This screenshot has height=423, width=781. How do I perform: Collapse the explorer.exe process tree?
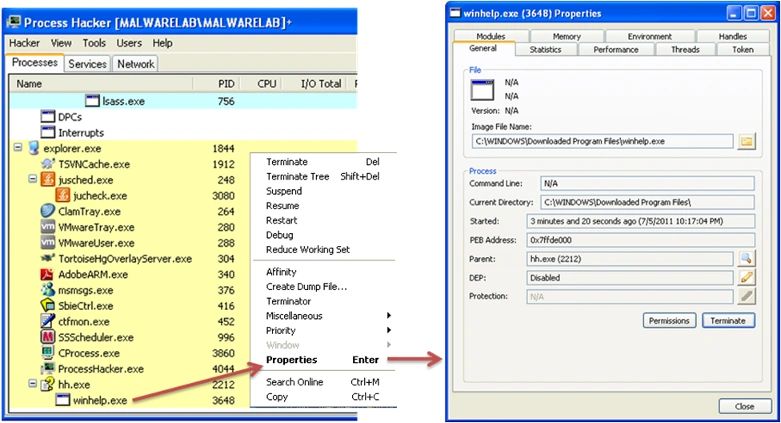(x=18, y=147)
